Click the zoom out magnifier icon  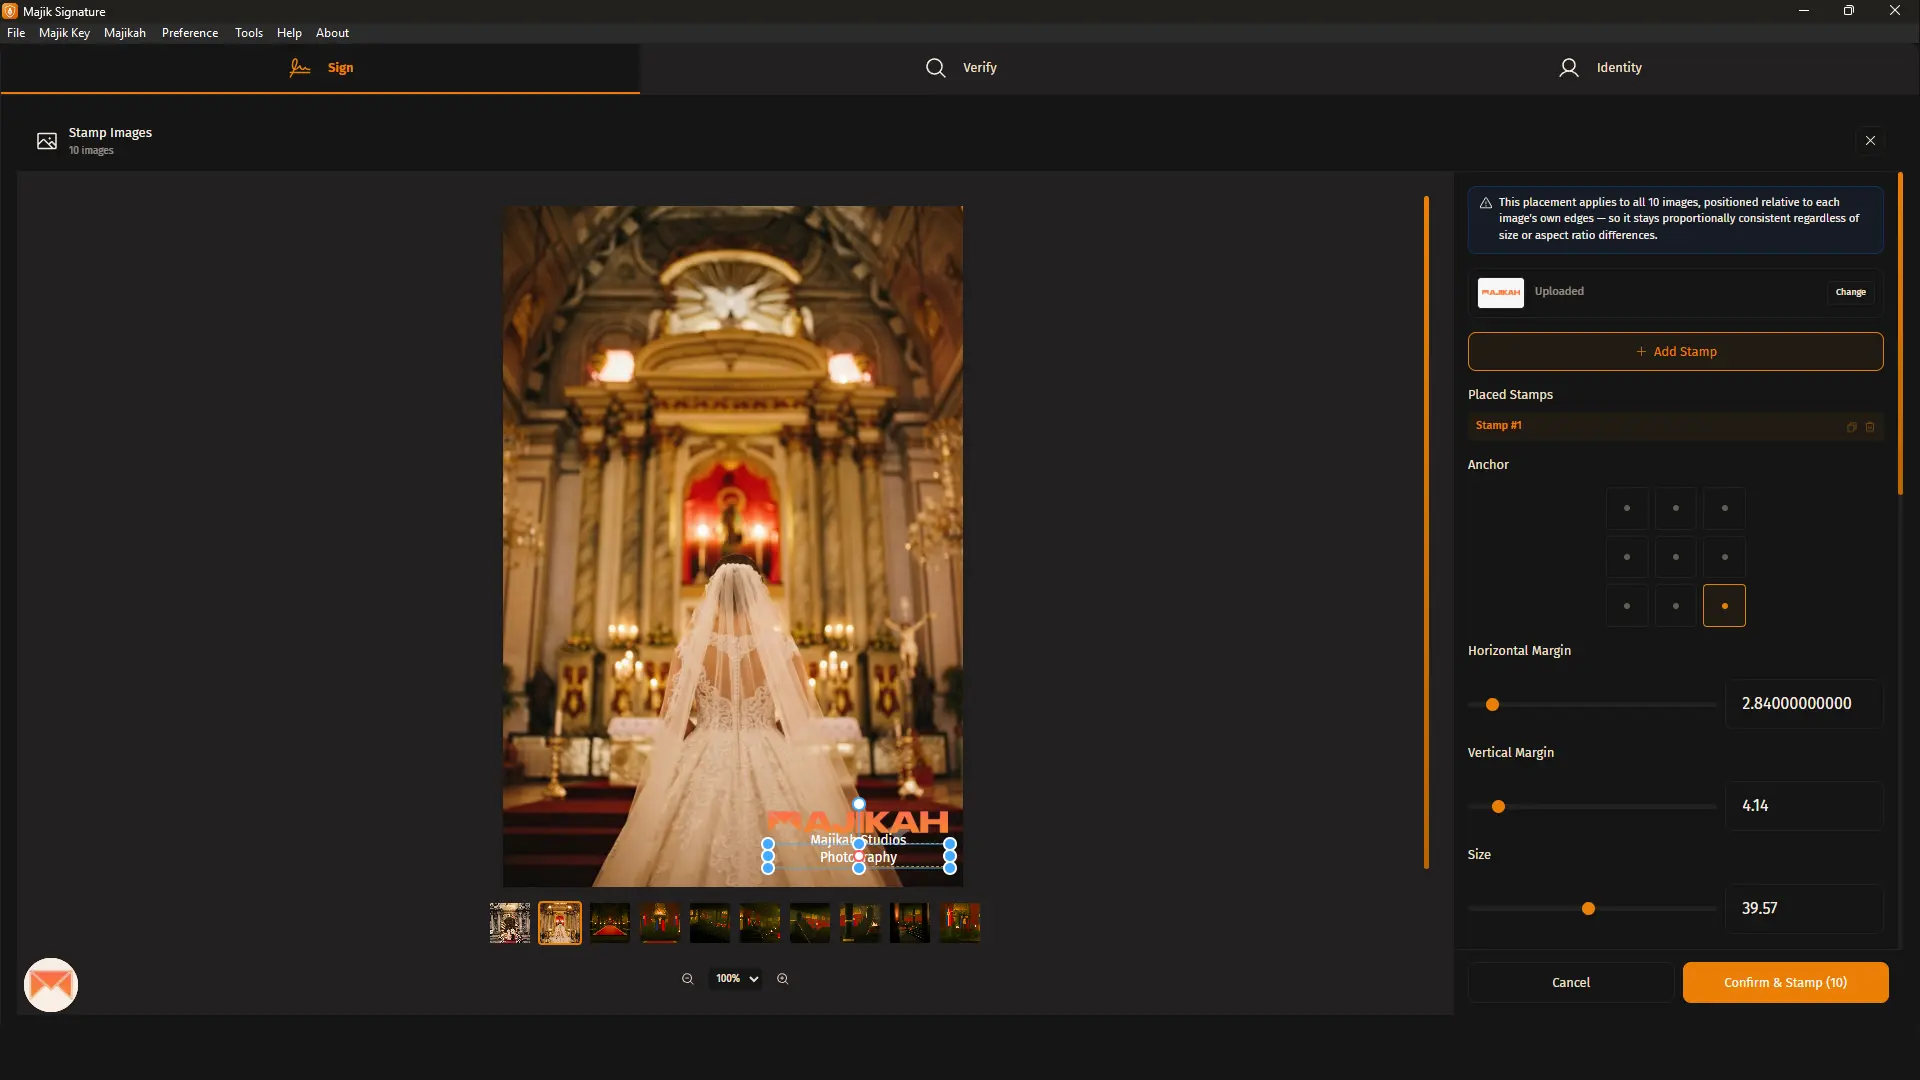(x=688, y=979)
